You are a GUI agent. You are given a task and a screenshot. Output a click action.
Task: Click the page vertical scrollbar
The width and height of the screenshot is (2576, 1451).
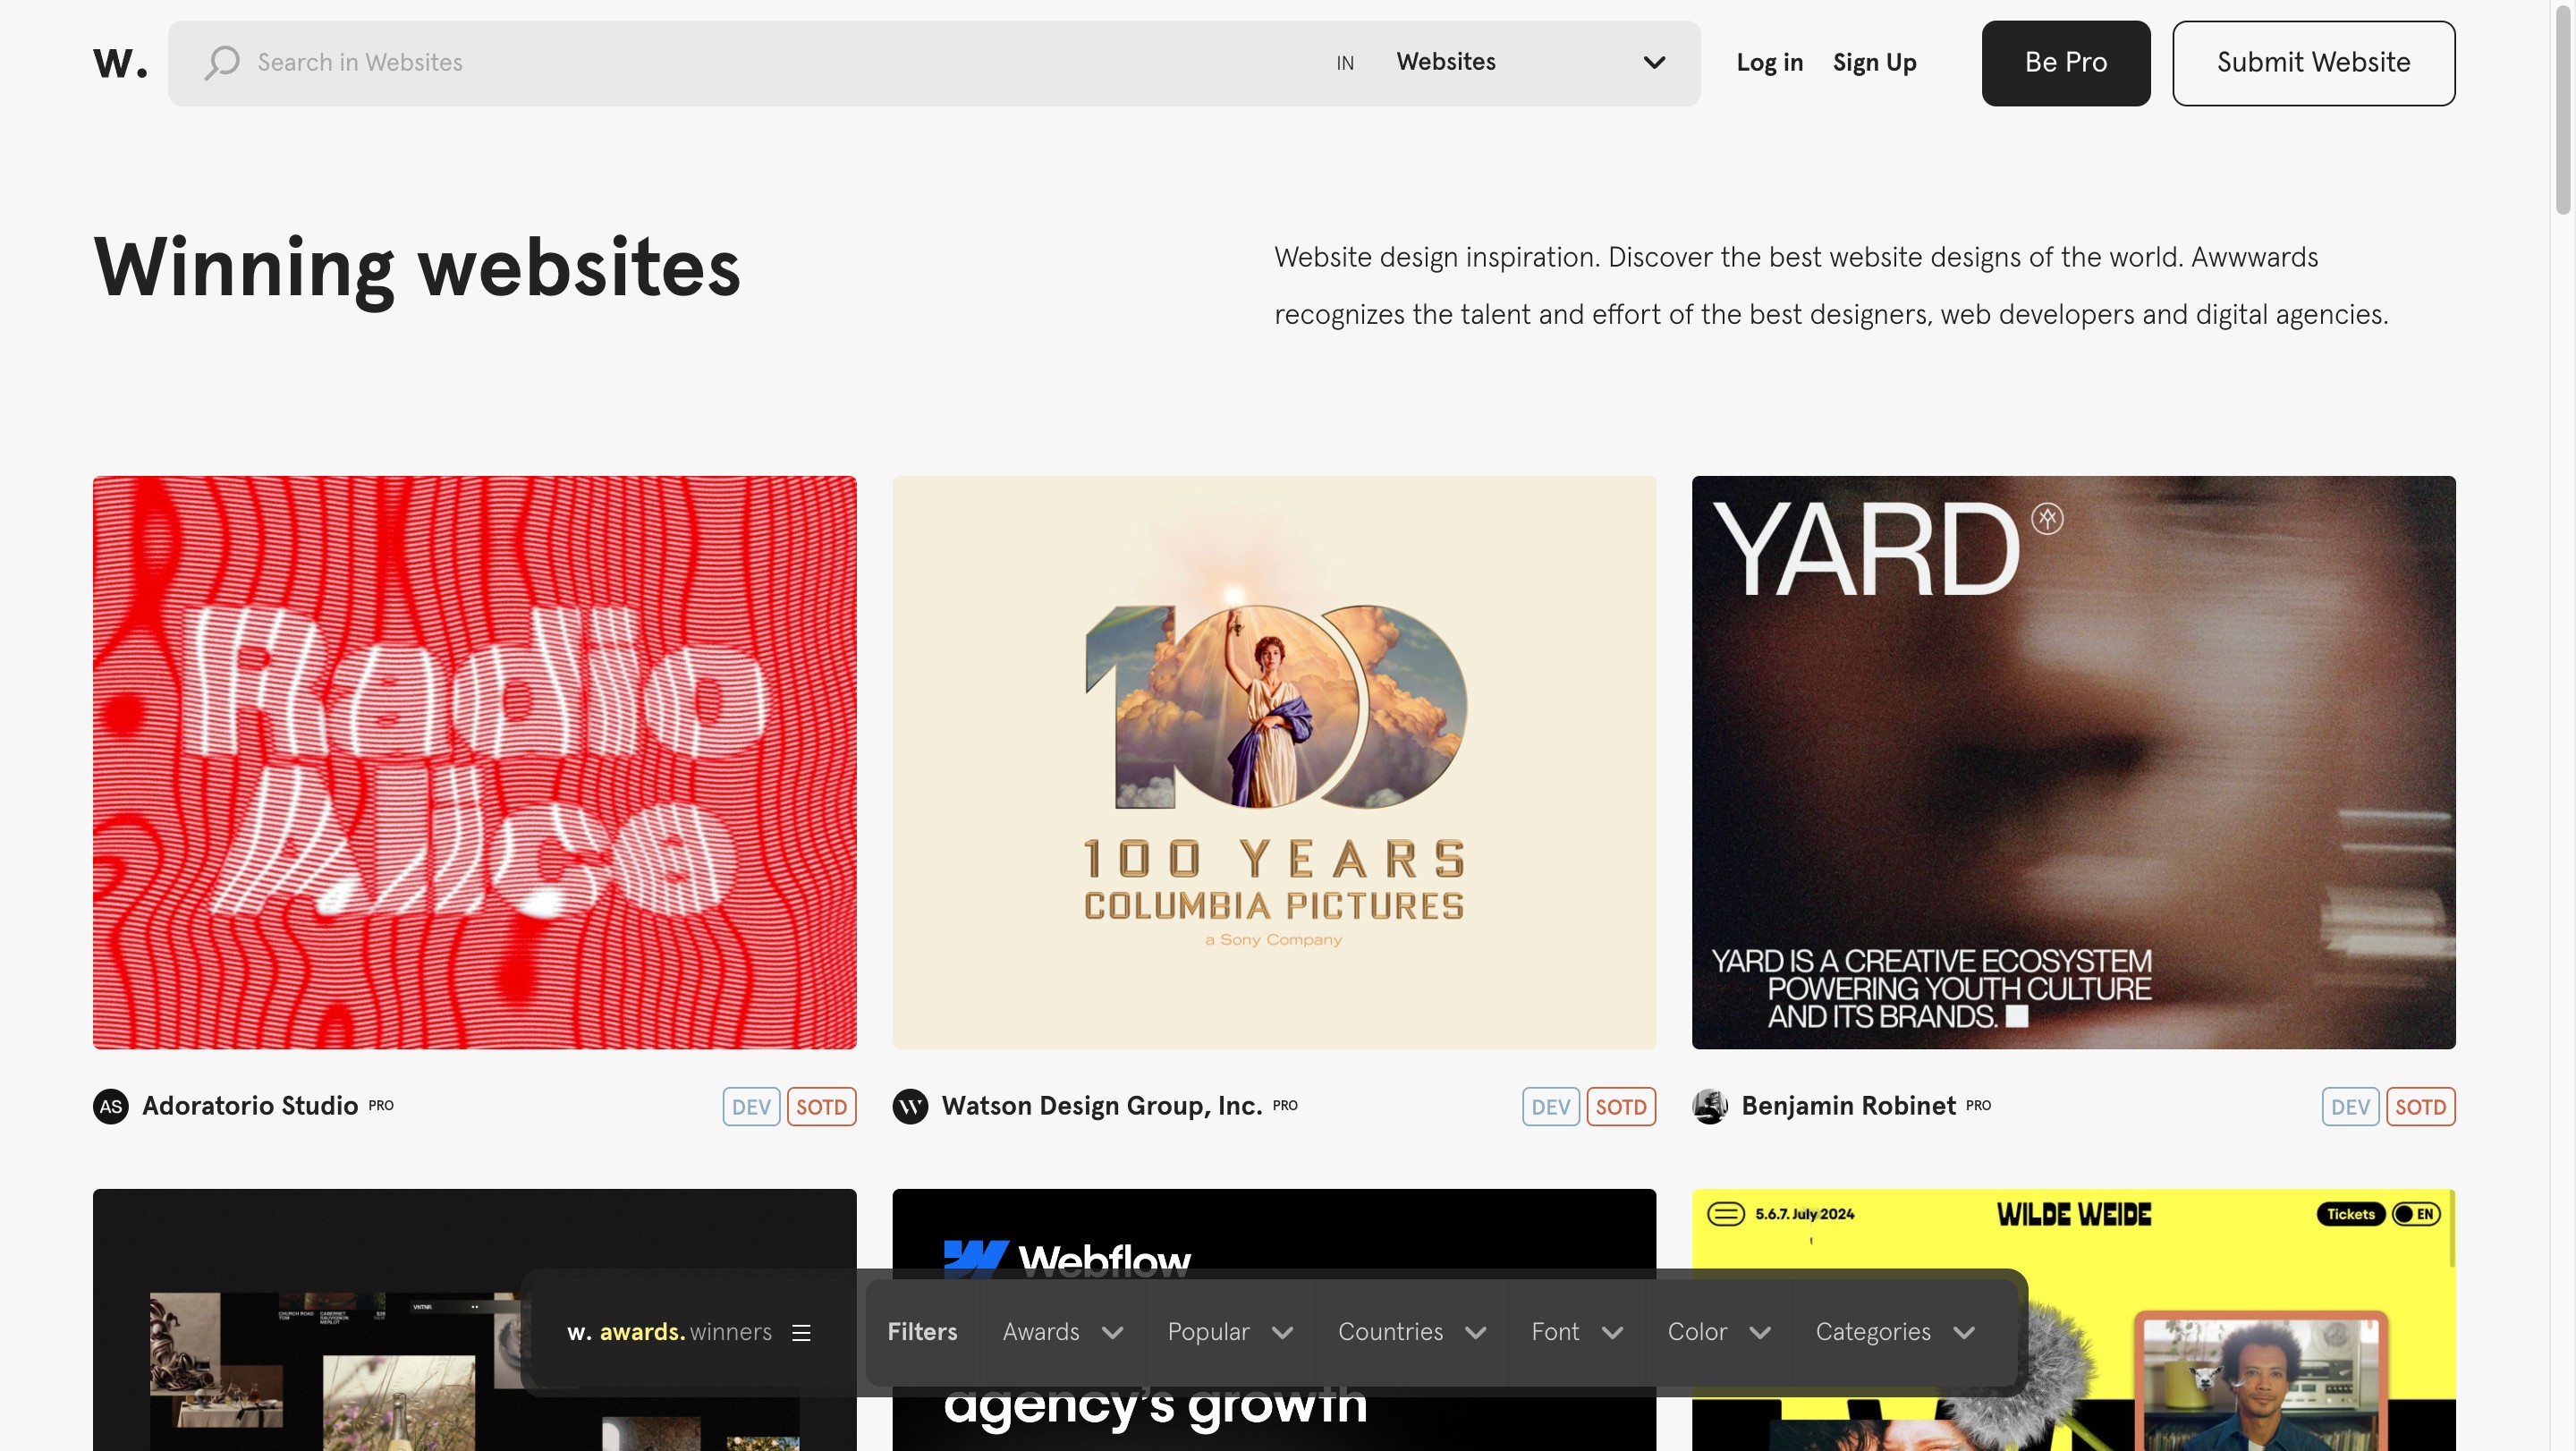tap(2562, 108)
